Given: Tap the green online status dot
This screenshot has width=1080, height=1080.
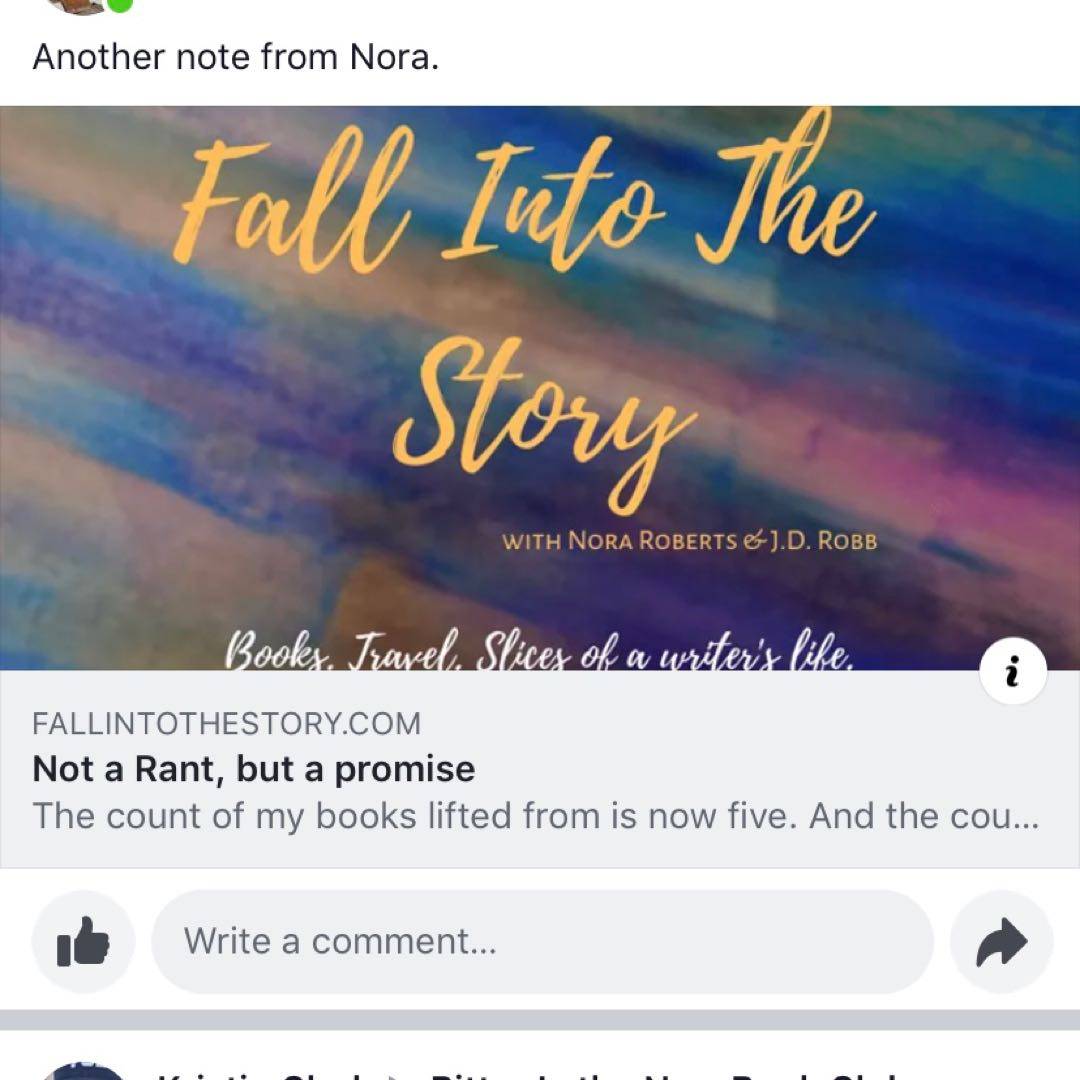Looking at the screenshot, I should coord(120,4).
